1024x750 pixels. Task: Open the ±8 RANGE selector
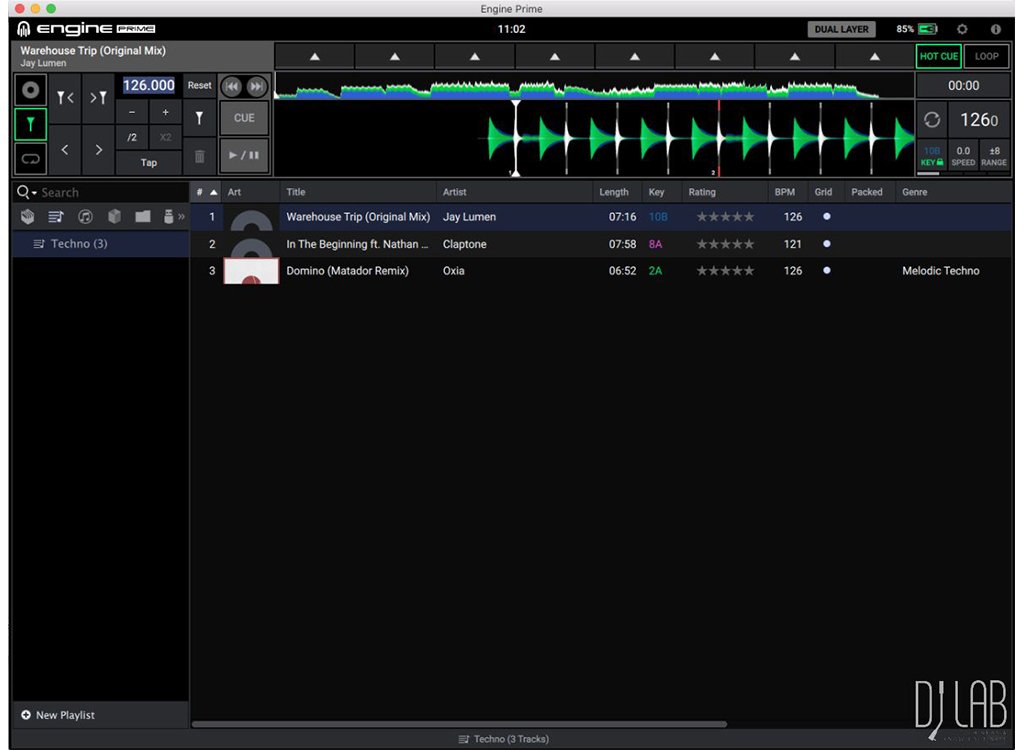pyautogui.click(x=993, y=156)
